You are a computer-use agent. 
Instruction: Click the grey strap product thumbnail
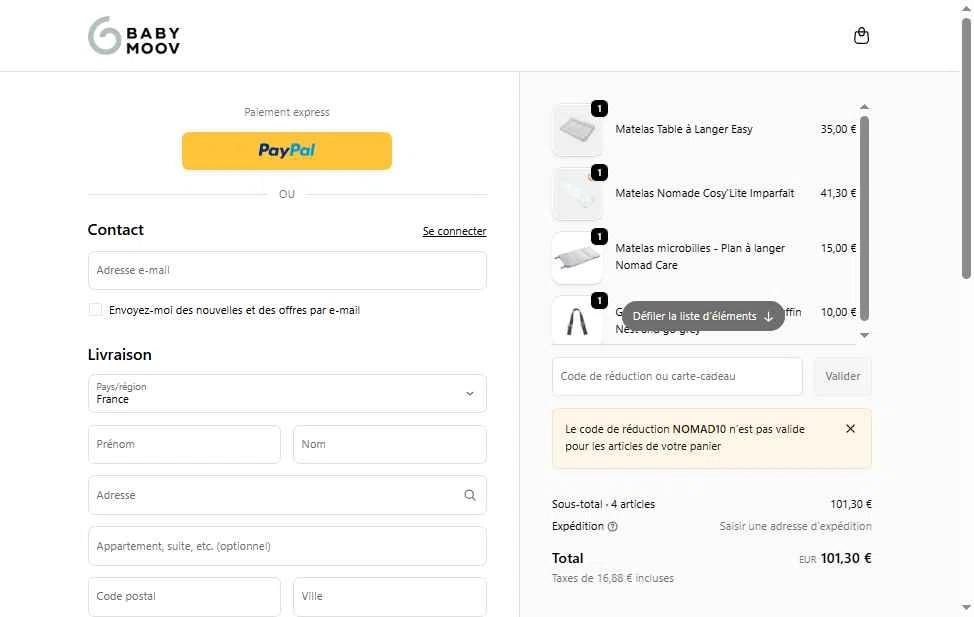(x=577, y=319)
